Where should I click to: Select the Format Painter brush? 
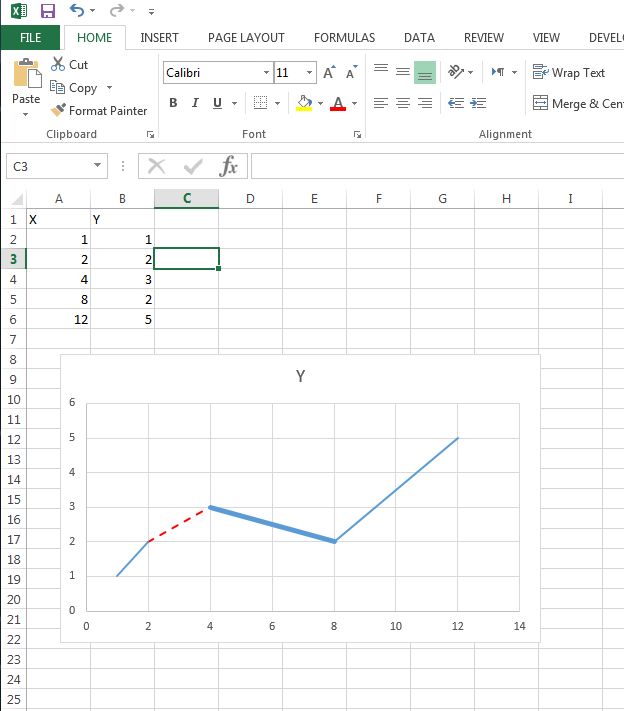click(58, 110)
